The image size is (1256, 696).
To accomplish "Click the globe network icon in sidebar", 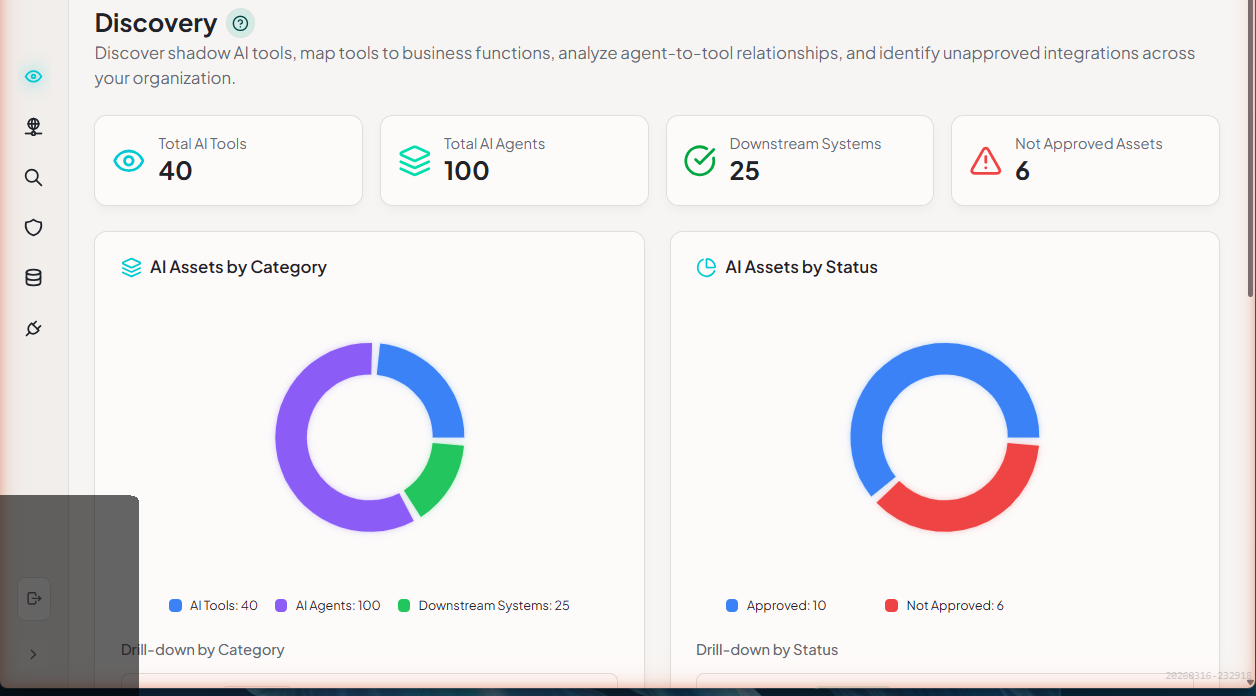I will [x=33, y=127].
